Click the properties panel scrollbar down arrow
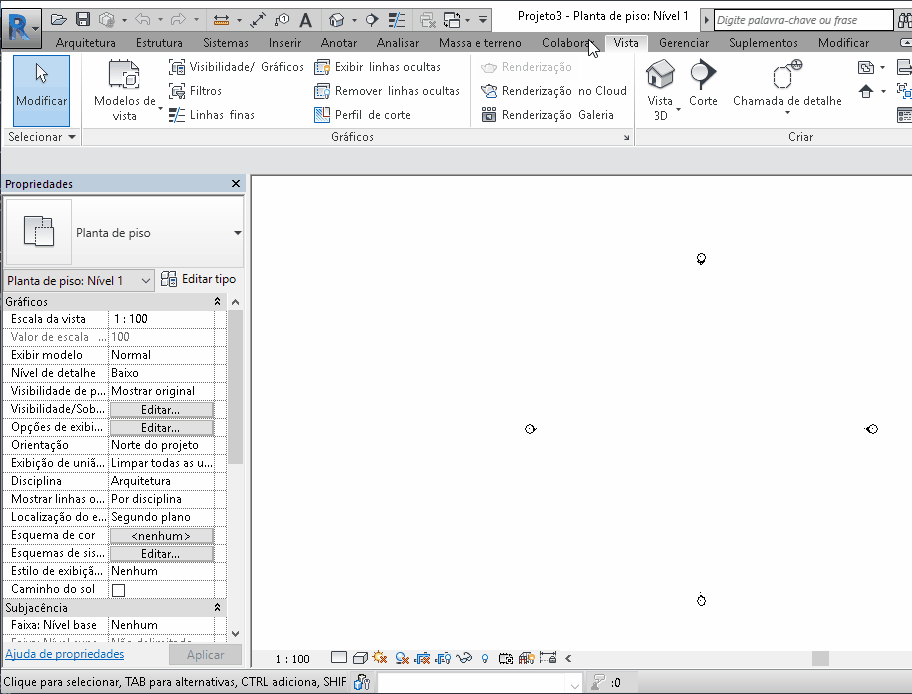912x694 pixels. [235, 634]
